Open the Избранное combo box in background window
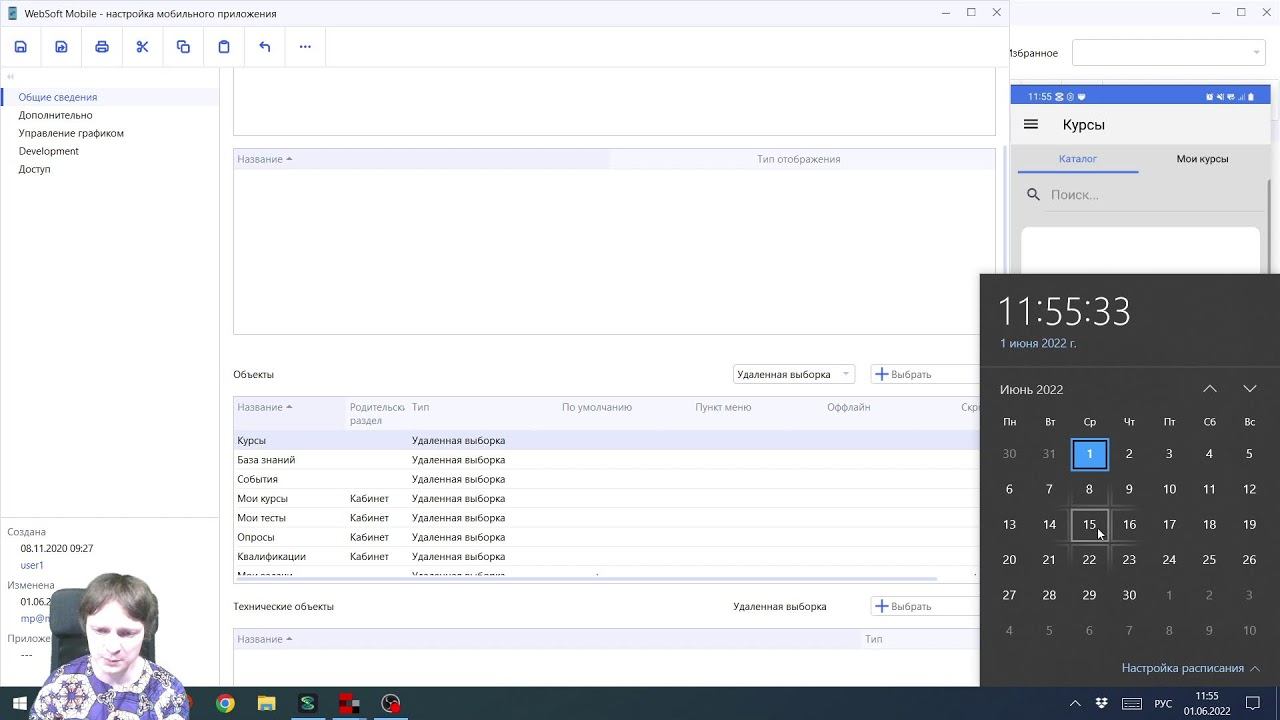The height and width of the screenshot is (720, 1280). [x=1168, y=53]
